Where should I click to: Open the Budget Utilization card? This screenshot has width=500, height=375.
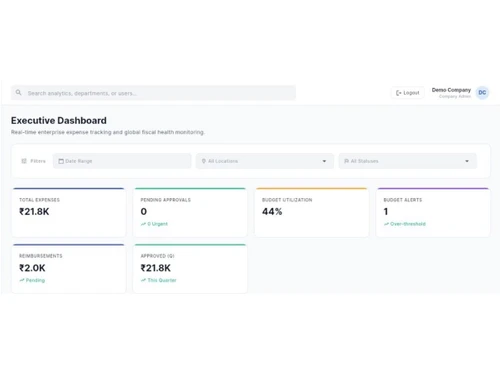(x=311, y=212)
